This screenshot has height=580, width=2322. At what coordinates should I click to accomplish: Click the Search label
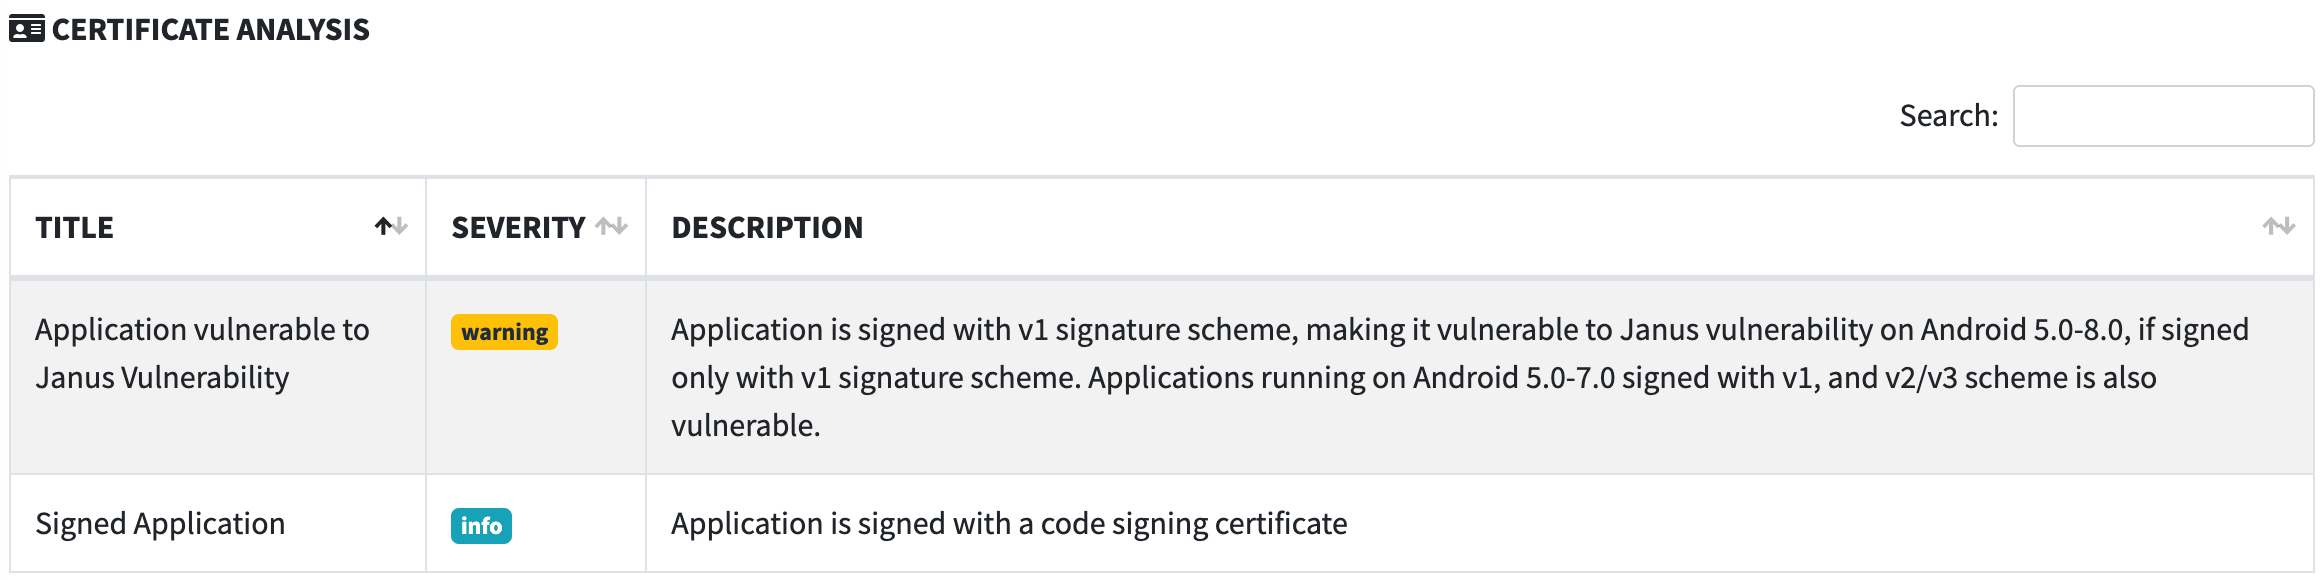pyautogui.click(x=1948, y=116)
